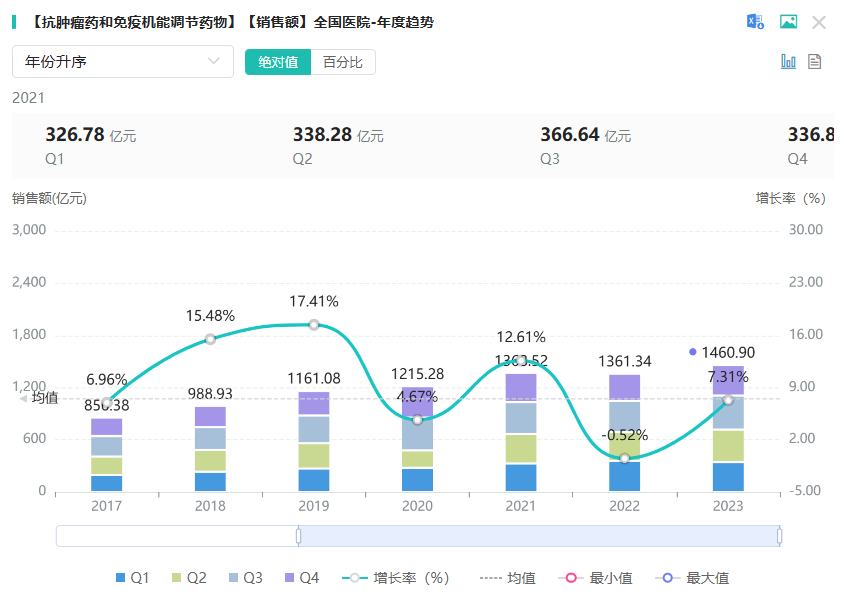Switch to data table view icon
The width and height of the screenshot is (845, 603).
tap(815, 62)
